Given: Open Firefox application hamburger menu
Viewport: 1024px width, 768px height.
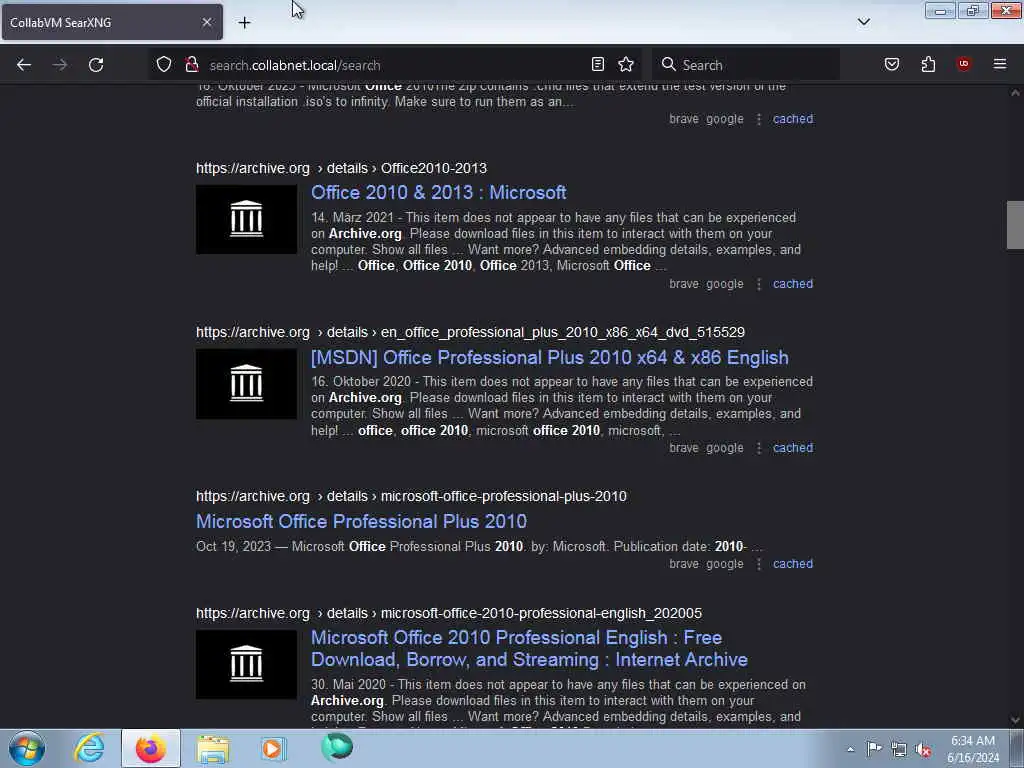Looking at the screenshot, I should (1000, 64).
